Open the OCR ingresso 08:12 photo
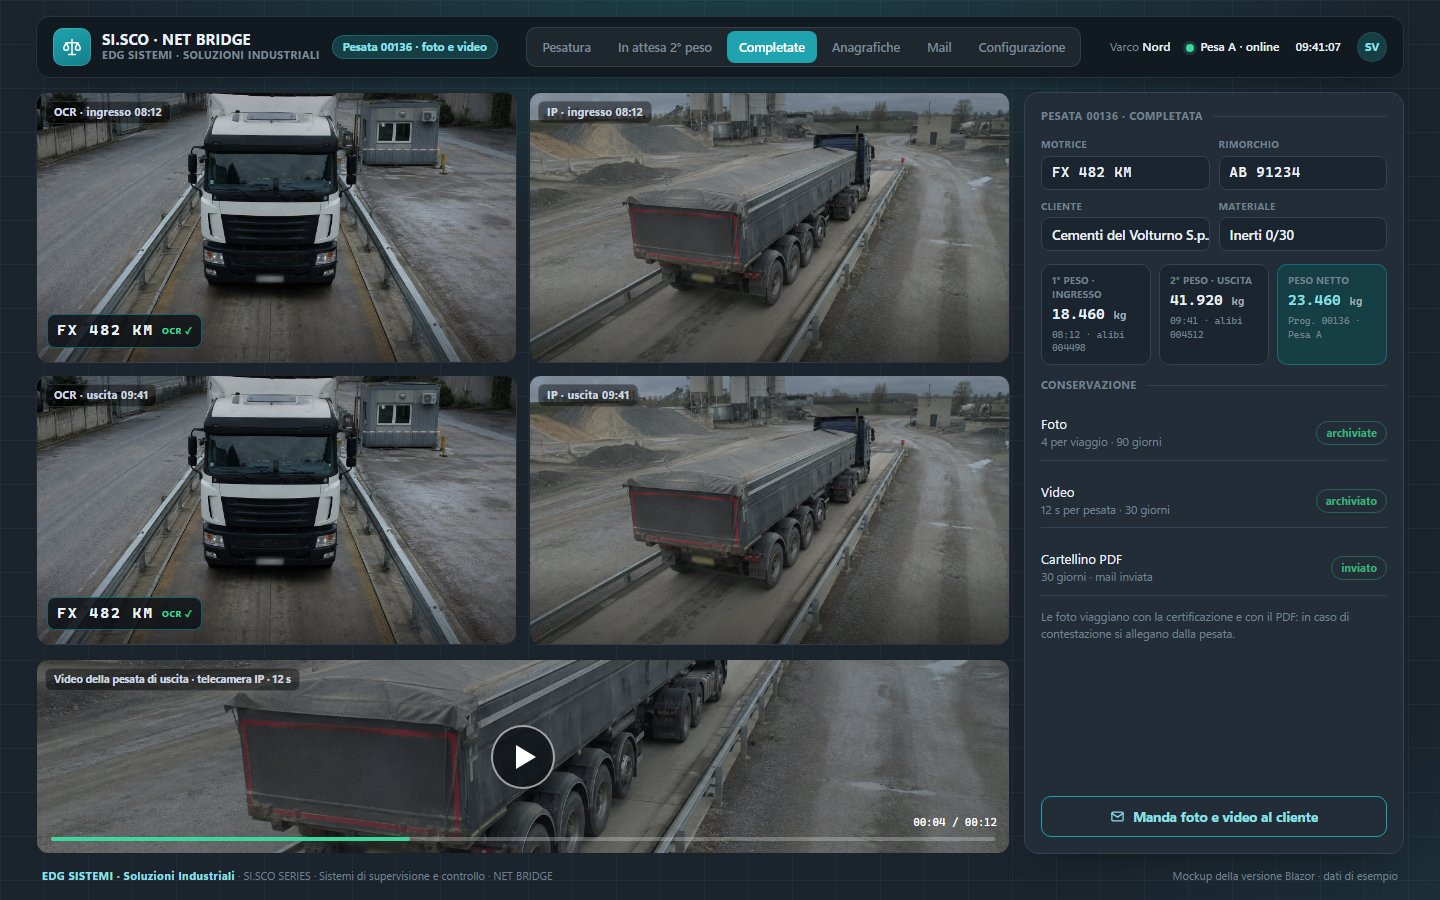The width and height of the screenshot is (1440, 900). (276, 228)
